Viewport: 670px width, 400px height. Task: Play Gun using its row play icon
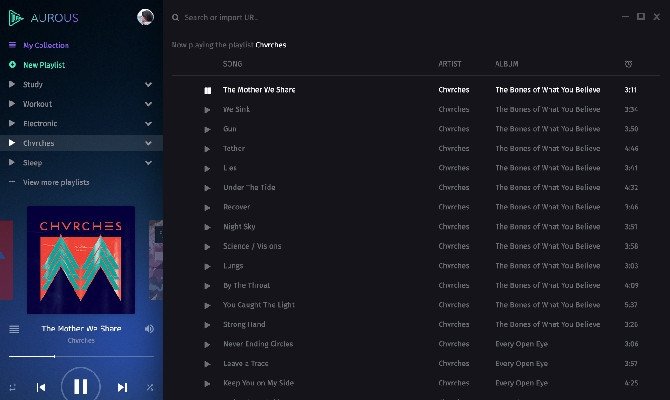[x=207, y=129]
